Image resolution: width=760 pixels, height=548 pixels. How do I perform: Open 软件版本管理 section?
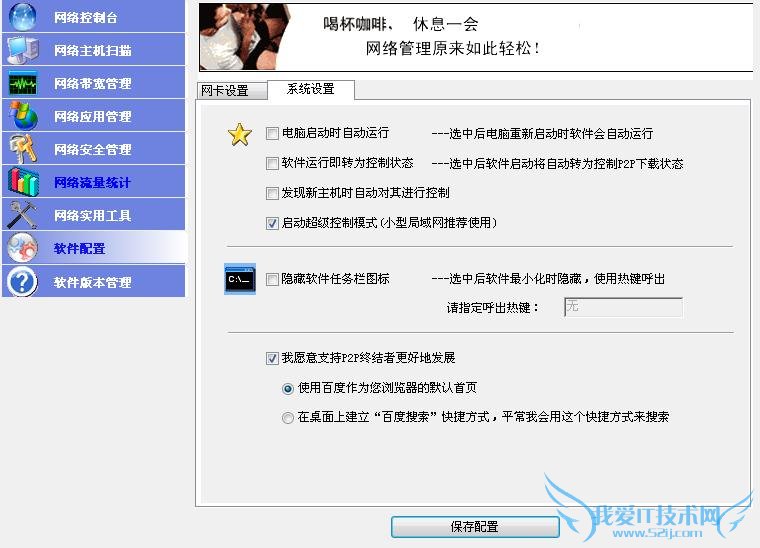click(x=94, y=282)
